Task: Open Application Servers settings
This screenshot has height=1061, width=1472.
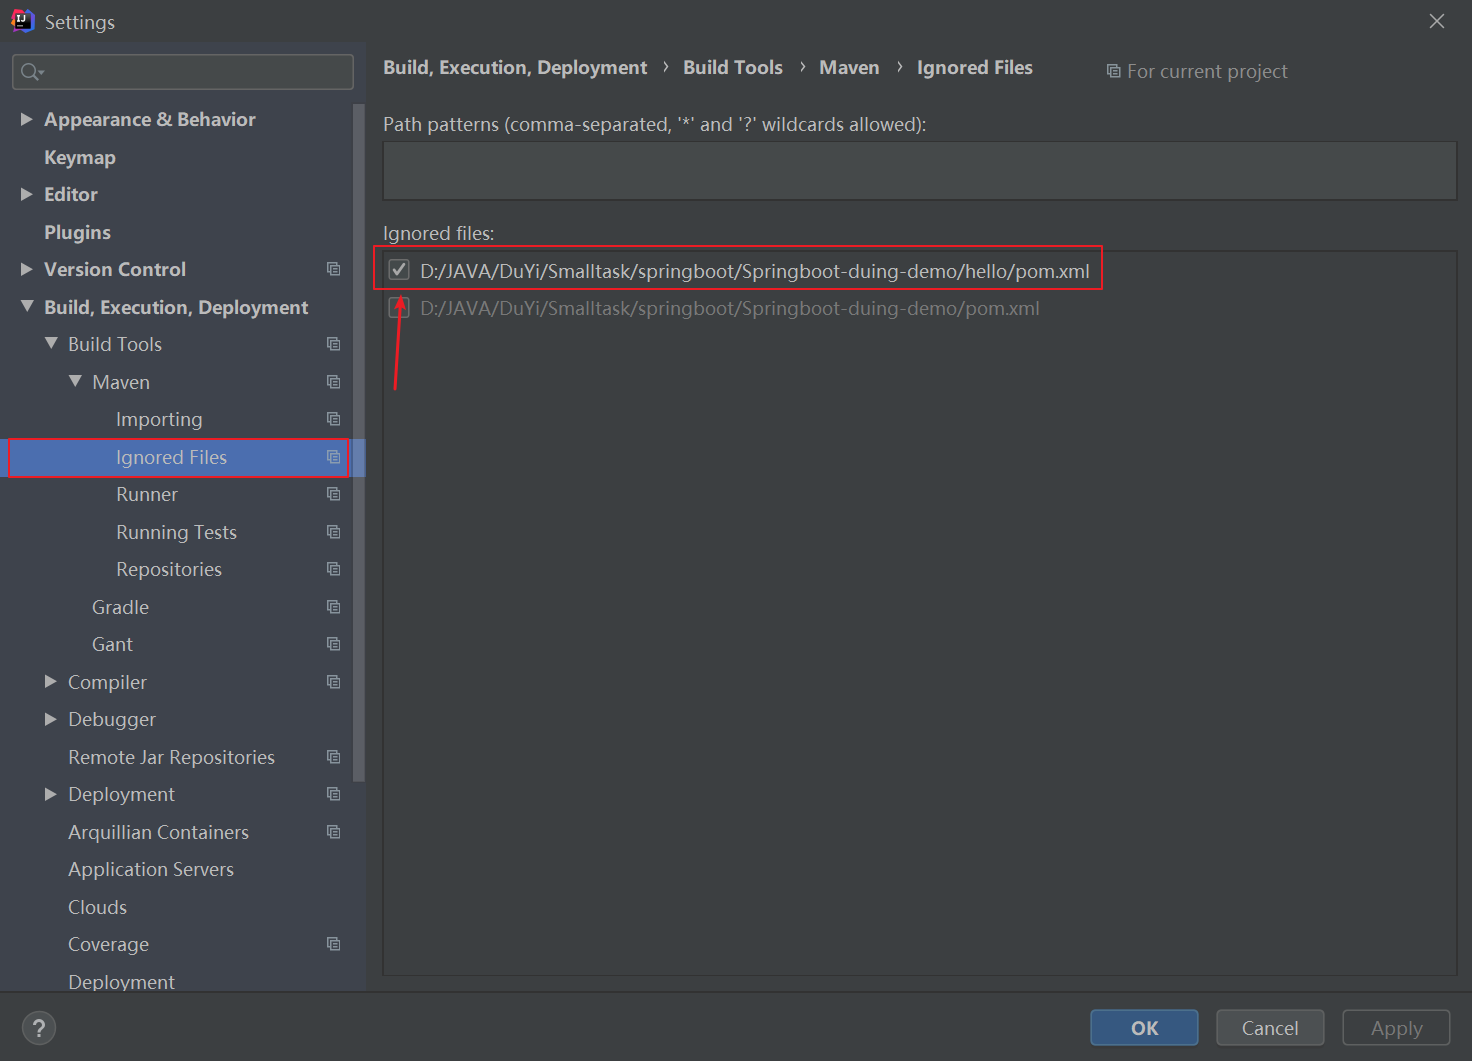Action: click(x=151, y=869)
